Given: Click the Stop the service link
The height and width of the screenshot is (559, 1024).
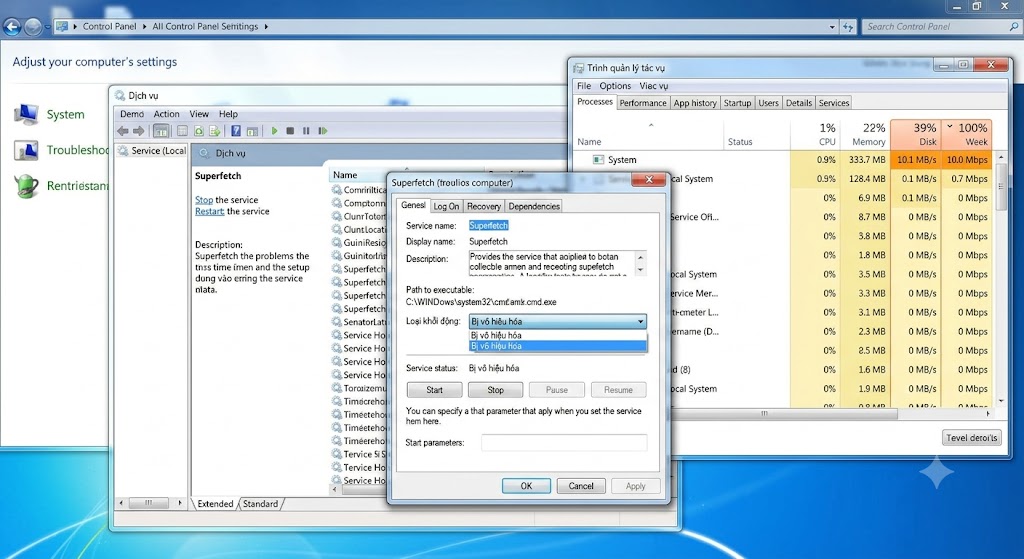Looking at the screenshot, I should 204,200.
